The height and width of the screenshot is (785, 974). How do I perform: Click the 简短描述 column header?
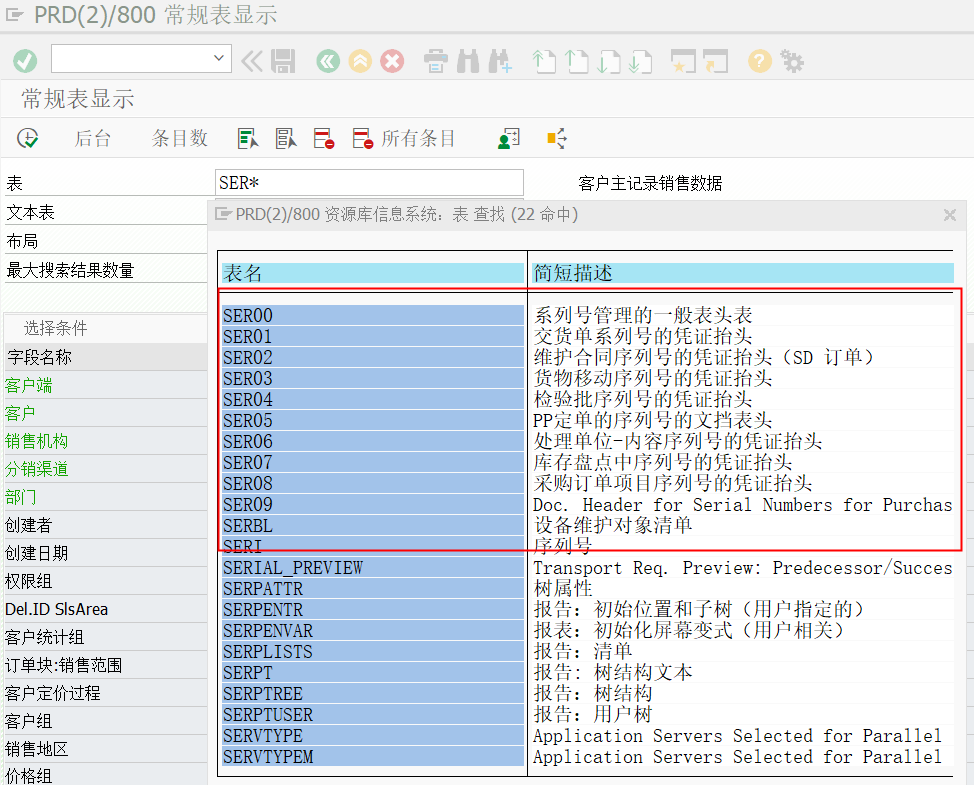(743, 273)
